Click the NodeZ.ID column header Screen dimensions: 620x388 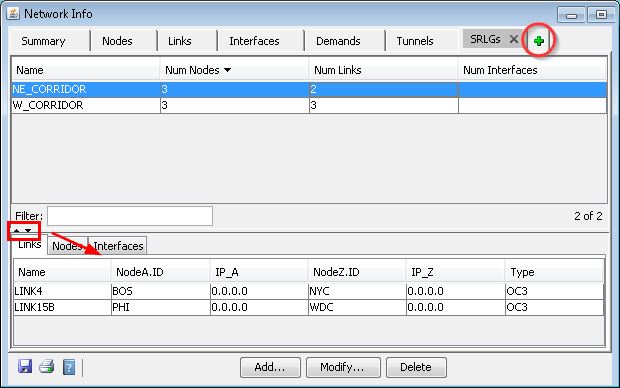point(357,272)
